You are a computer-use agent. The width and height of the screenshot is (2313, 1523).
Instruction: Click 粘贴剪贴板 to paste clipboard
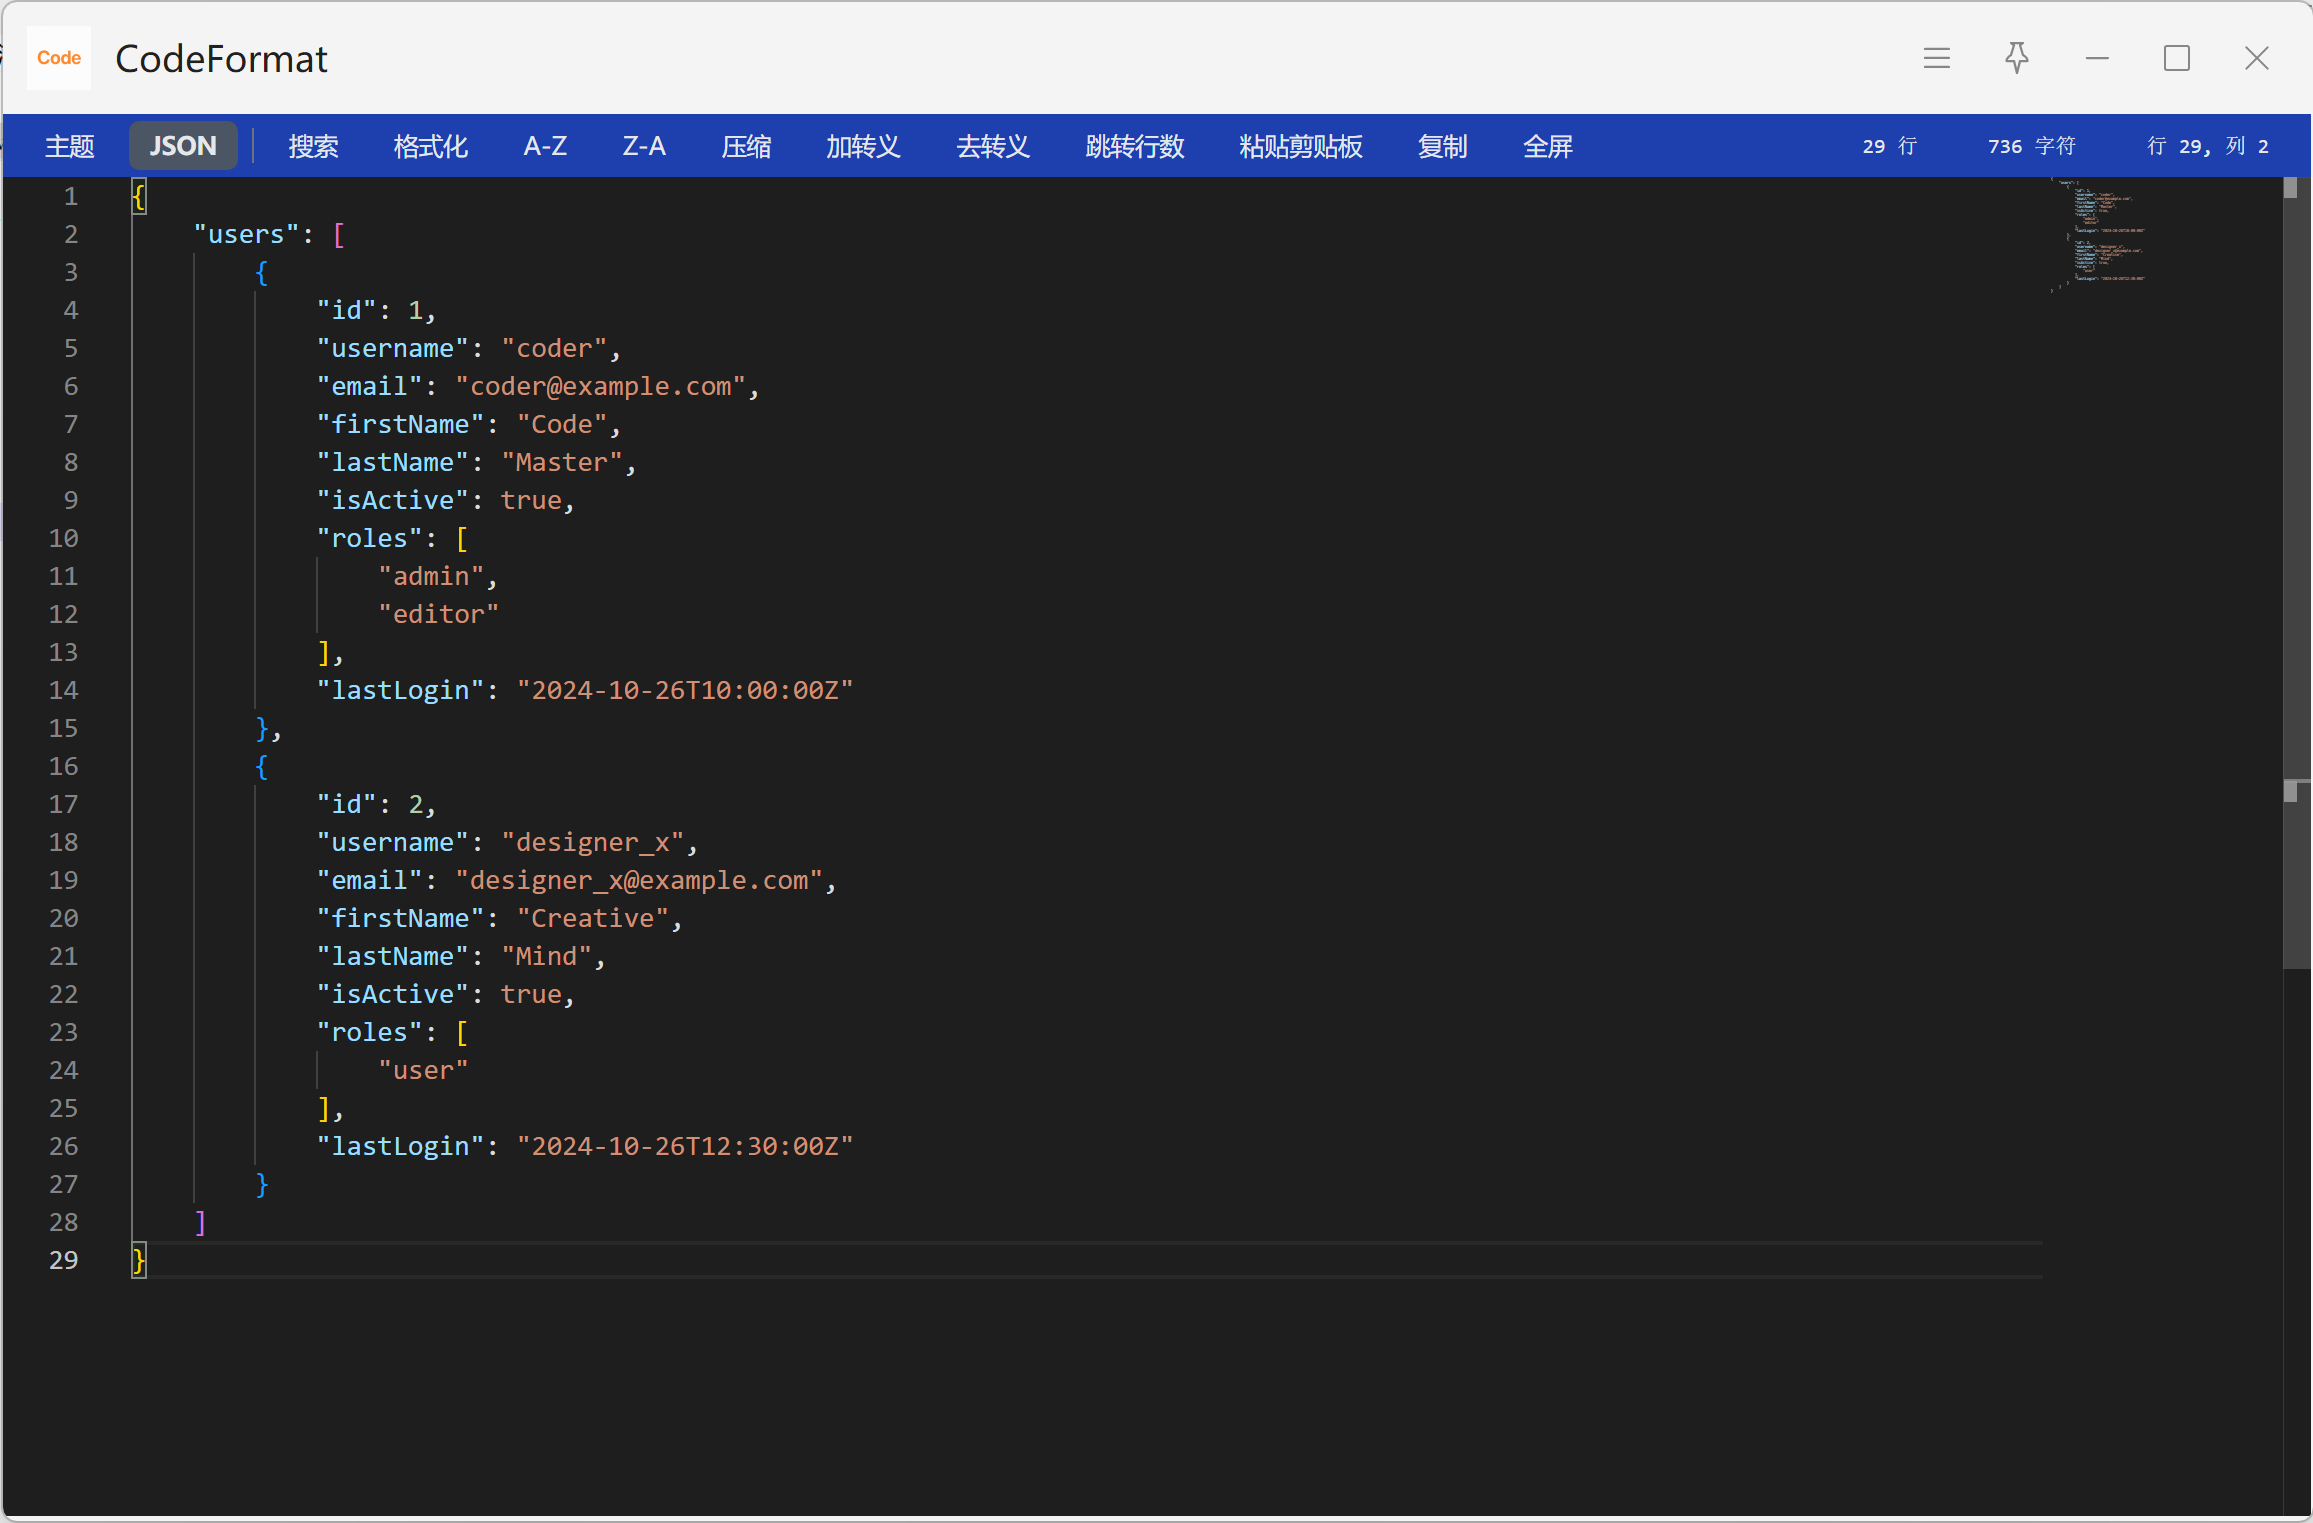click(1301, 146)
